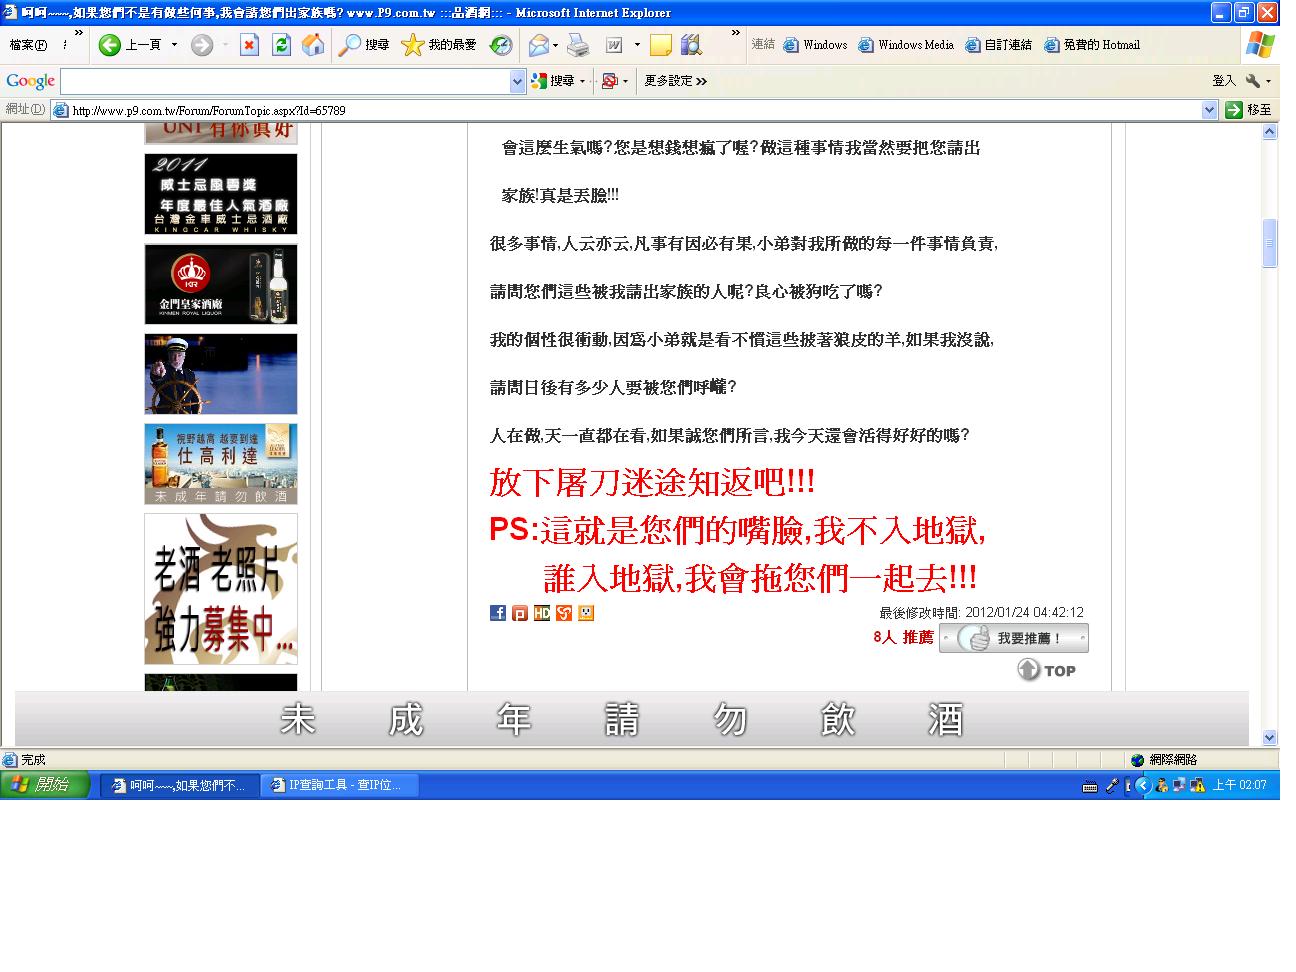The height and width of the screenshot is (972, 1296).
Task: Open the 檔案 menu
Action: [x=28, y=45]
